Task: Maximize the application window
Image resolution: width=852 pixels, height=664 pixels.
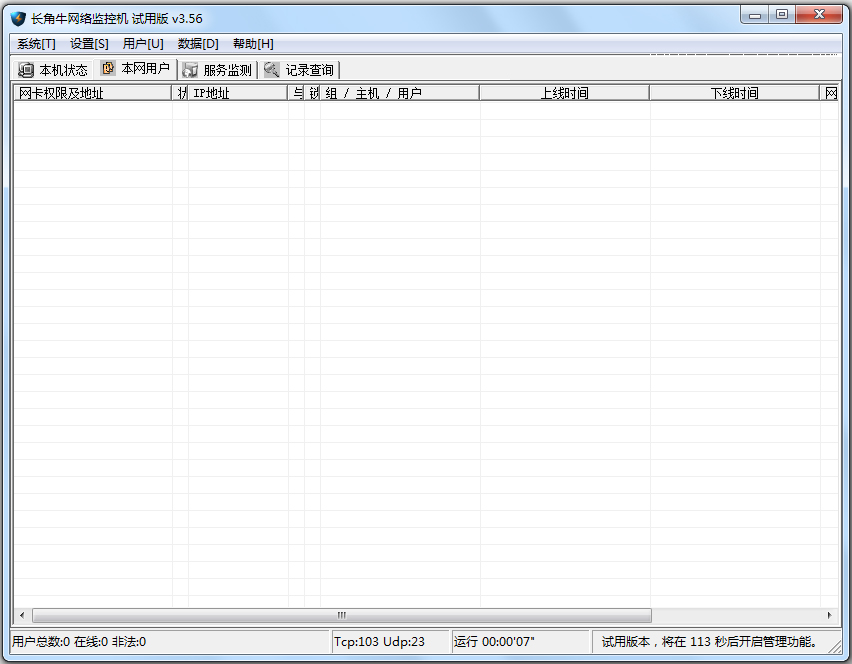Action: point(781,14)
